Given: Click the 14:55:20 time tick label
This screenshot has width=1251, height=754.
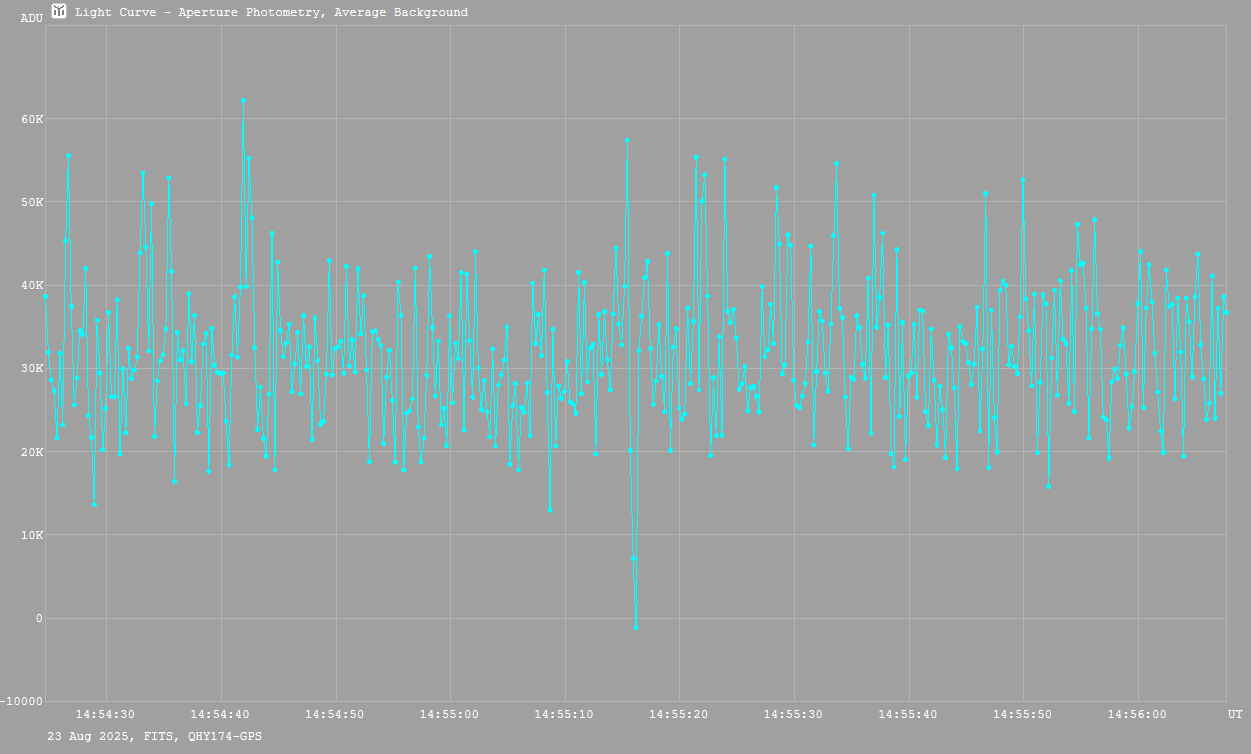Looking at the screenshot, I should click(679, 714).
